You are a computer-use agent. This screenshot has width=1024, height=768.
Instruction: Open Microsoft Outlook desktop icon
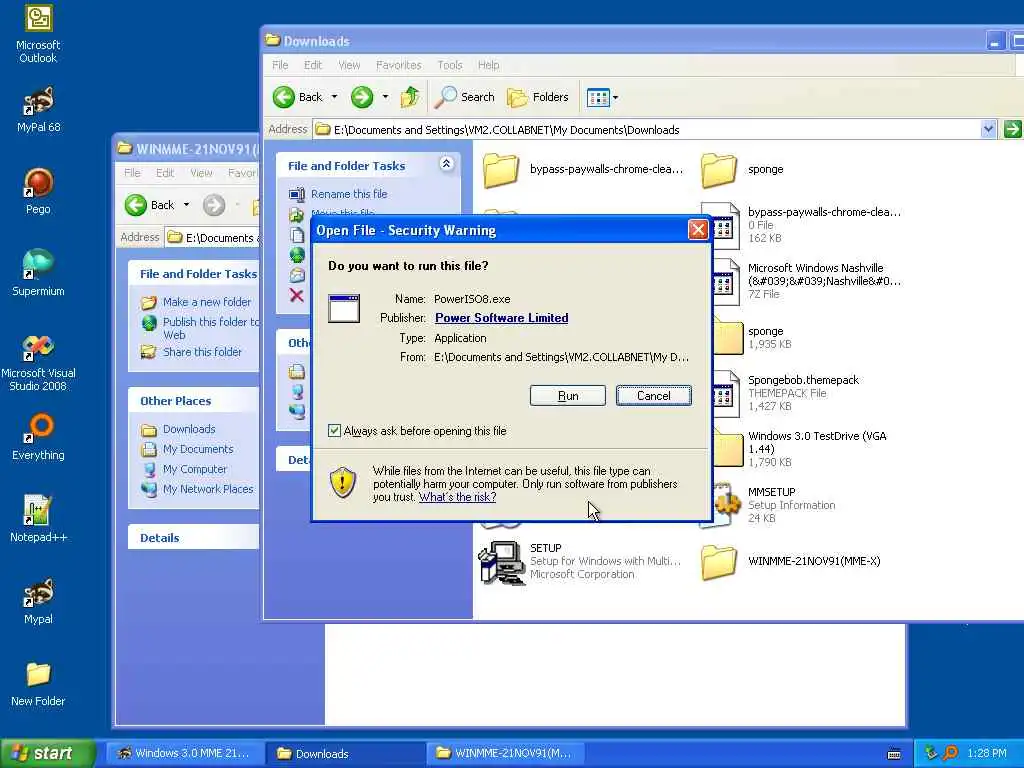(x=38, y=33)
